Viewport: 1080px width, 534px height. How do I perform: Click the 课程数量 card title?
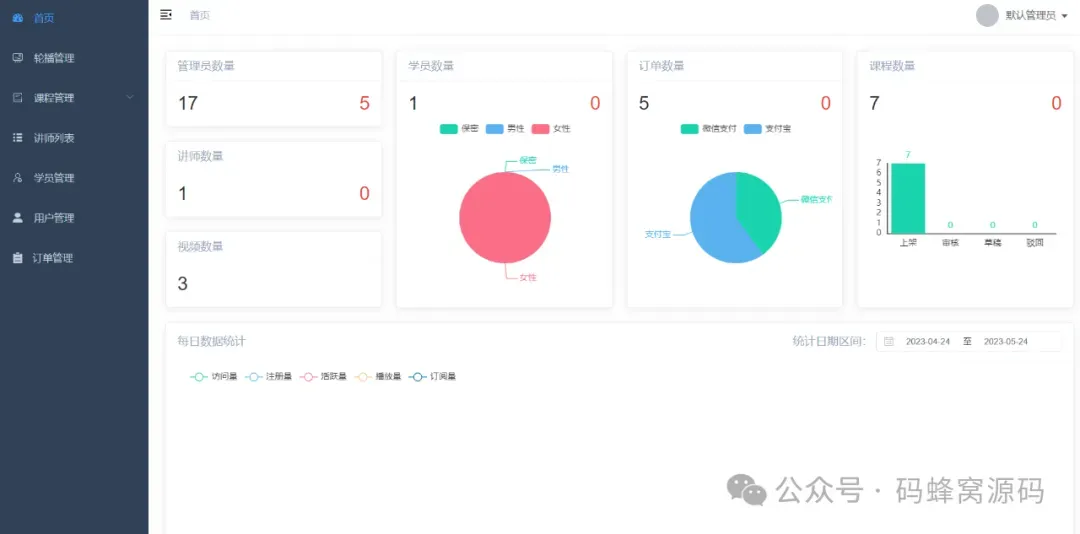pyautogui.click(x=892, y=66)
